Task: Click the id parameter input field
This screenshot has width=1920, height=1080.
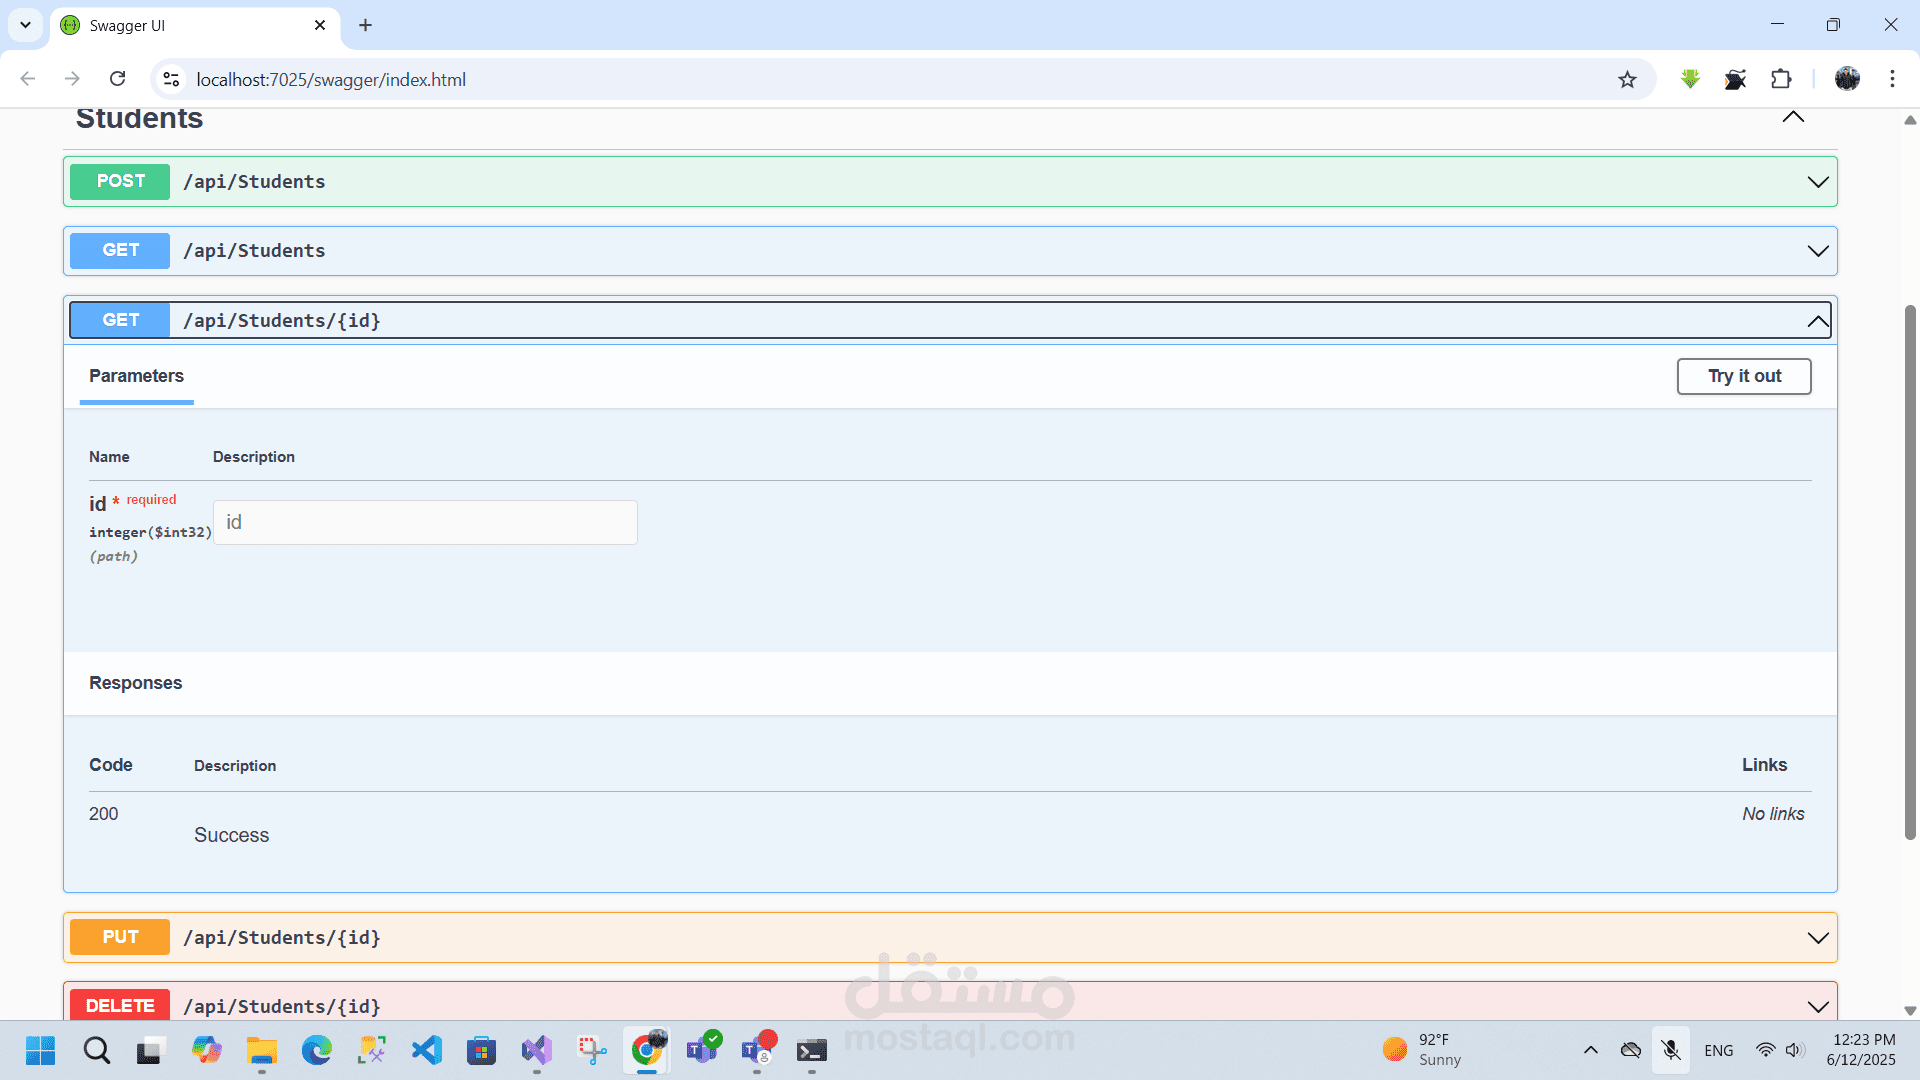Action: (425, 523)
